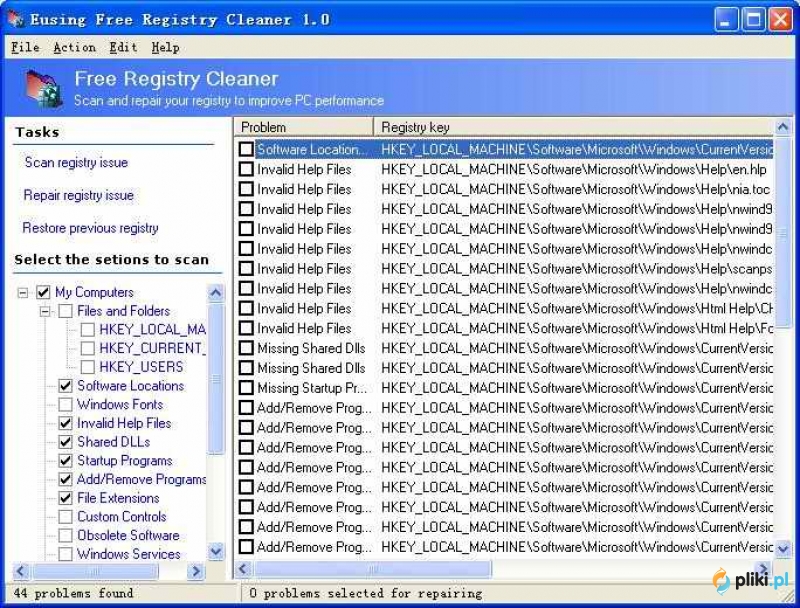Maximize the Eusing Free Registry Cleaner window

753,20
